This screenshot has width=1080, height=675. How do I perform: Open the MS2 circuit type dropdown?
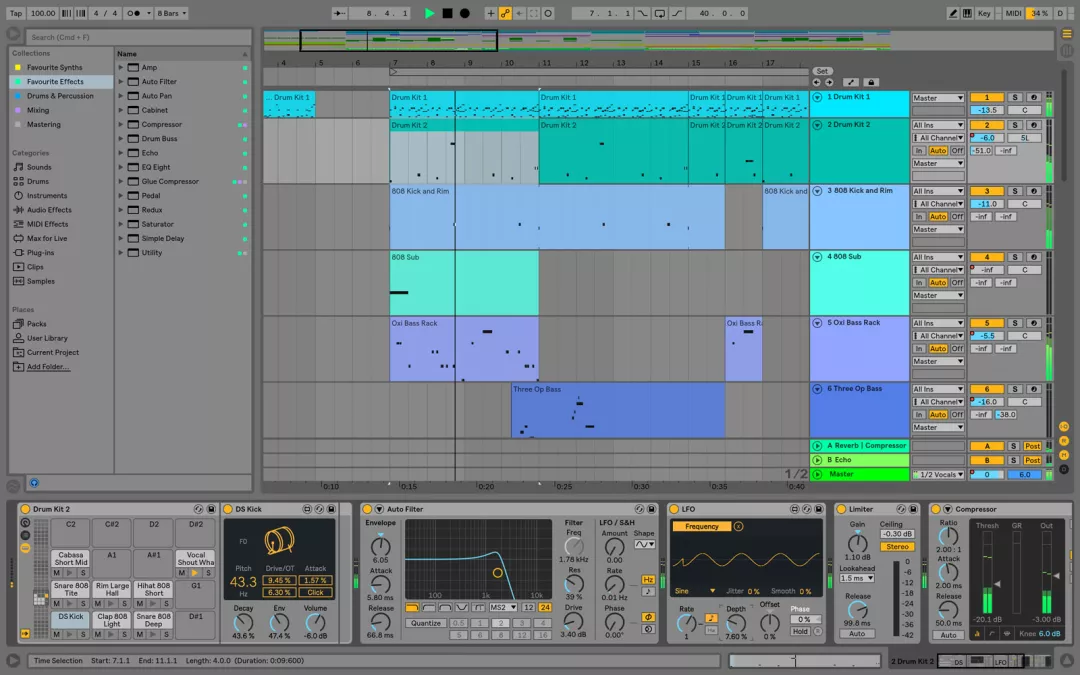point(503,608)
